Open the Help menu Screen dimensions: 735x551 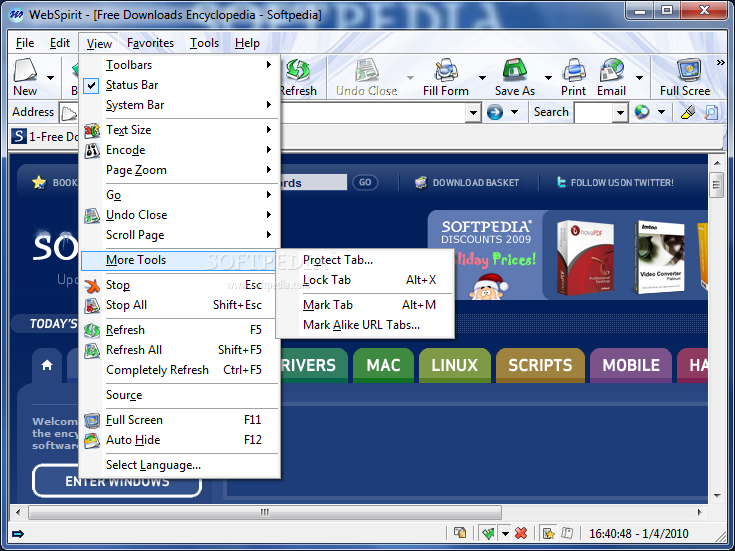click(248, 43)
